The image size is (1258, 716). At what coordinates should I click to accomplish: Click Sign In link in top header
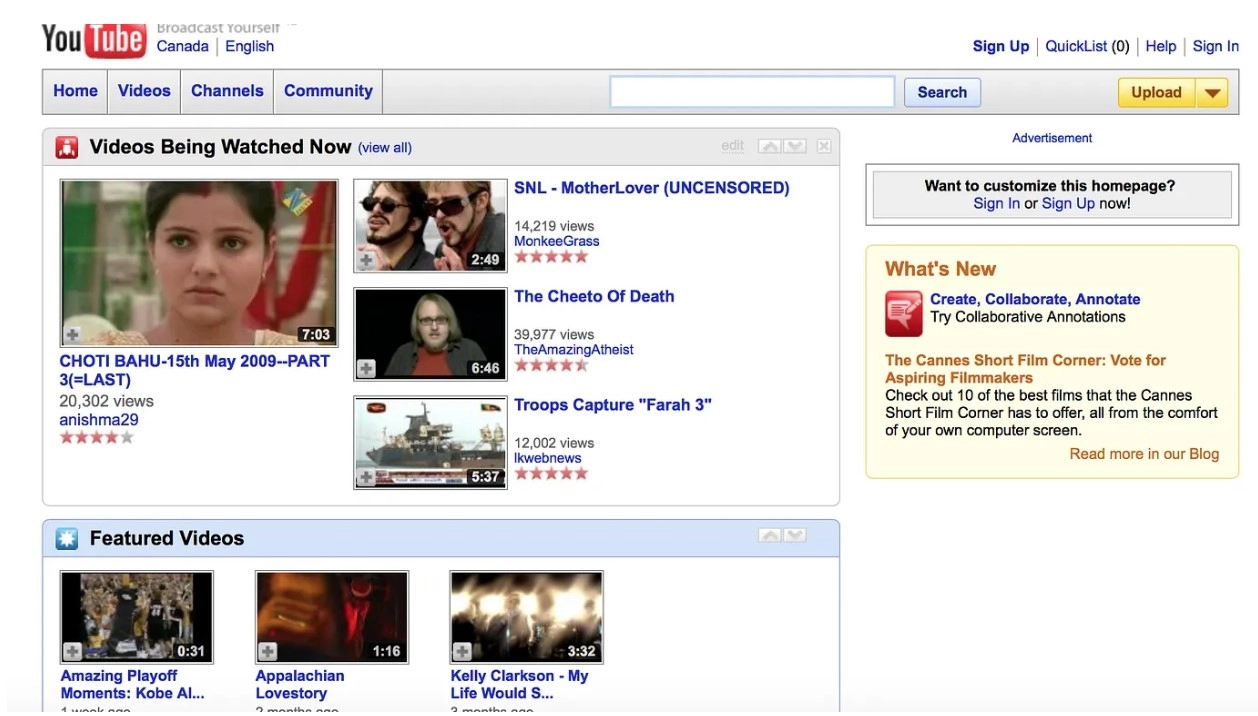click(x=1216, y=46)
